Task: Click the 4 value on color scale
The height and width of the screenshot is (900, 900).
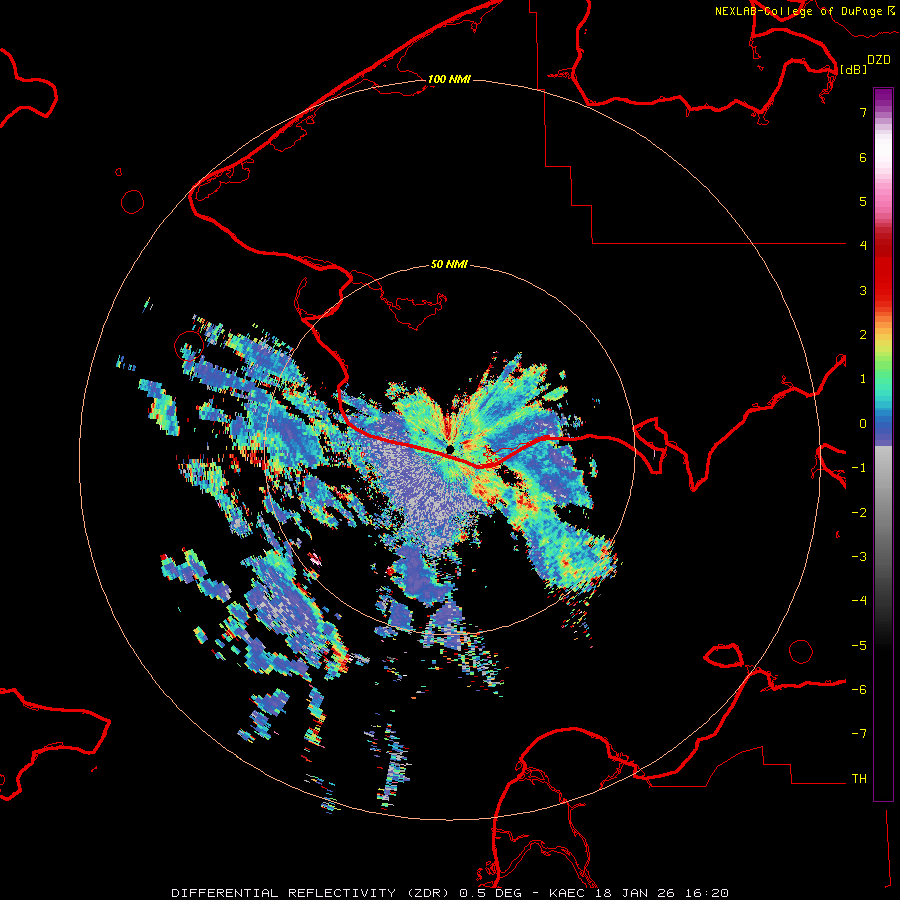Action: pyautogui.click(x=863, y=246)
